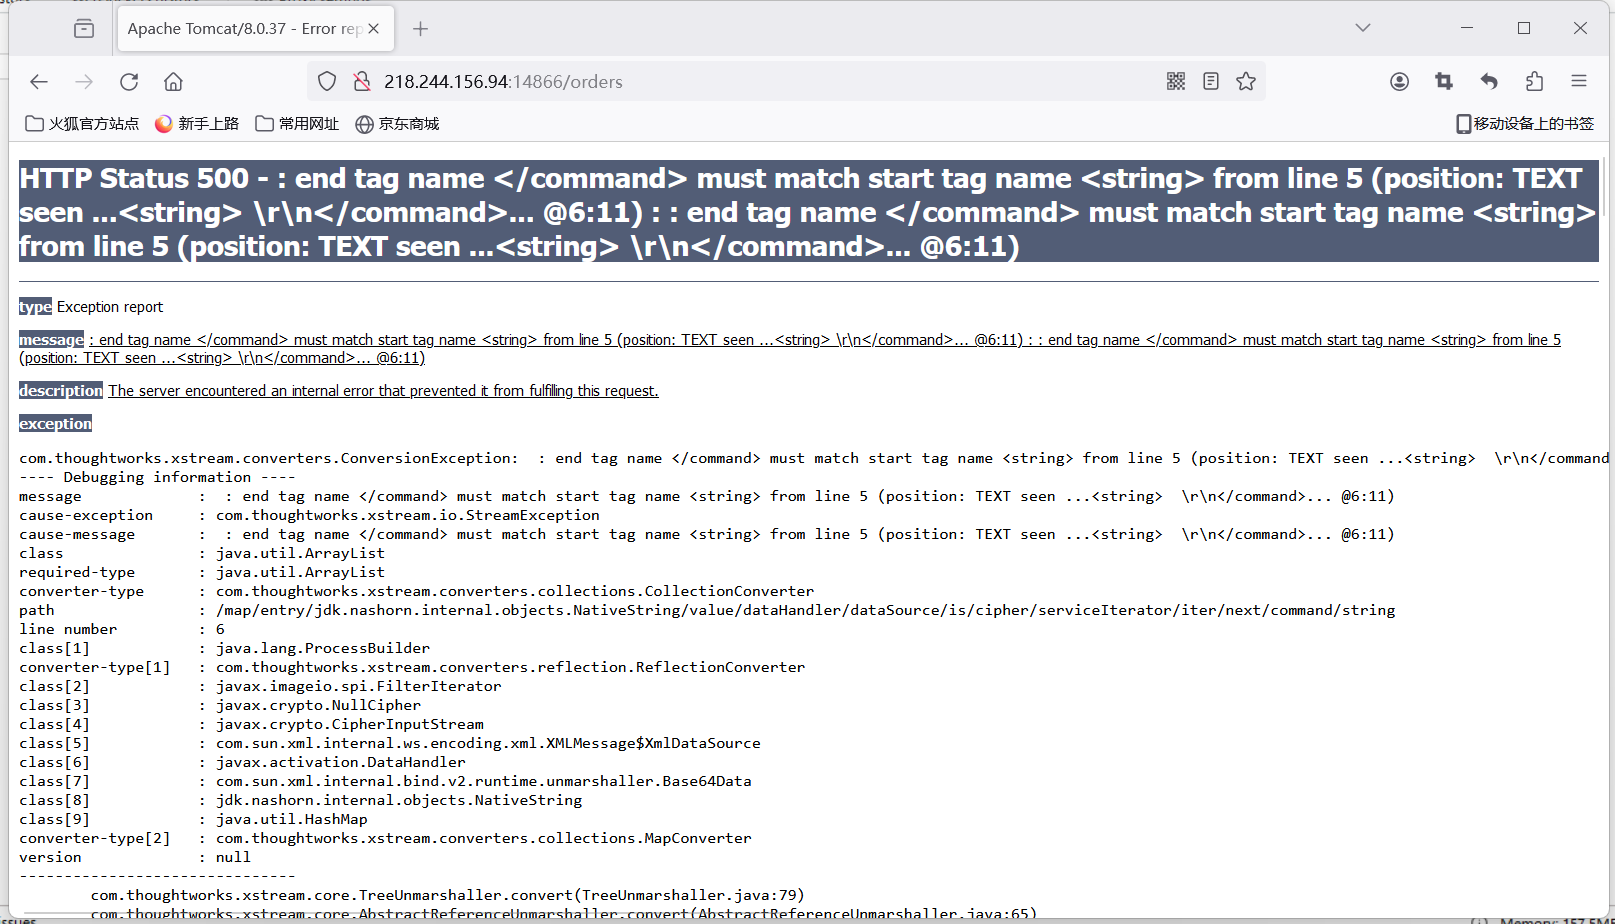This screenshot has height=924, width=1615.
Task: Open a new tab with plus button
Action: [421, 29]
